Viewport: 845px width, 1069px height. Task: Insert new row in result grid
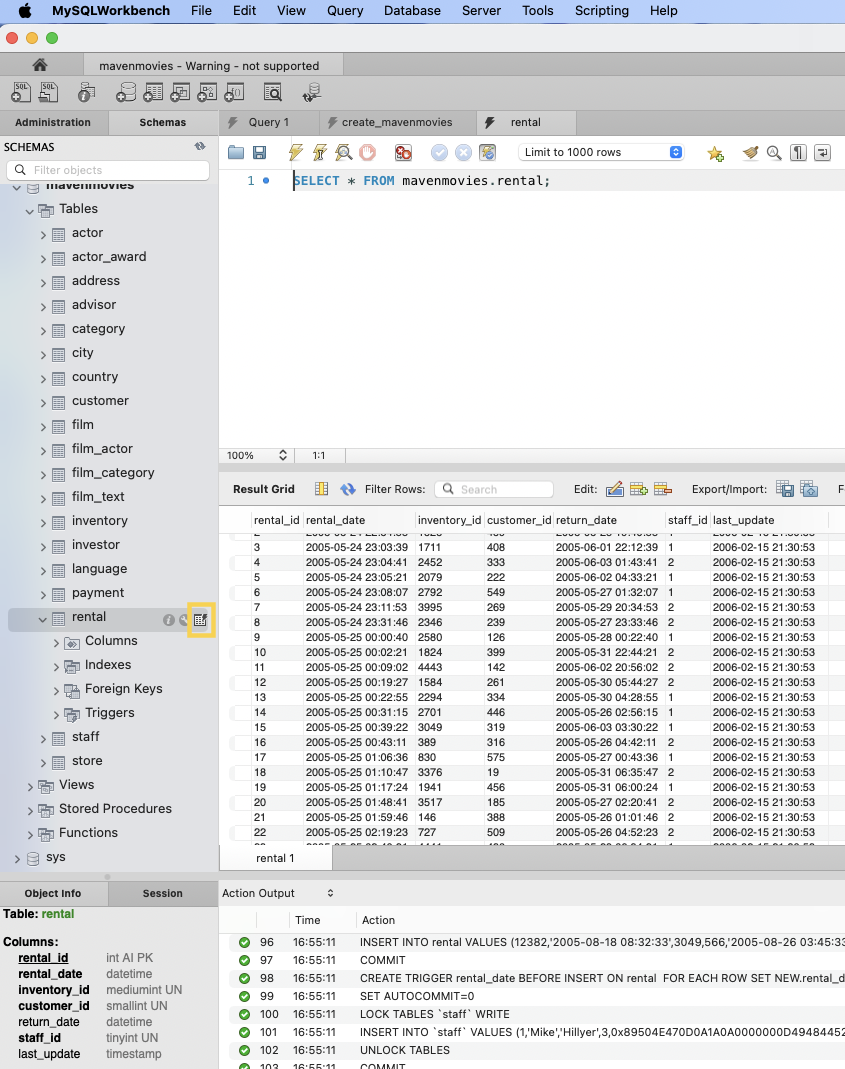pos(638,489)
